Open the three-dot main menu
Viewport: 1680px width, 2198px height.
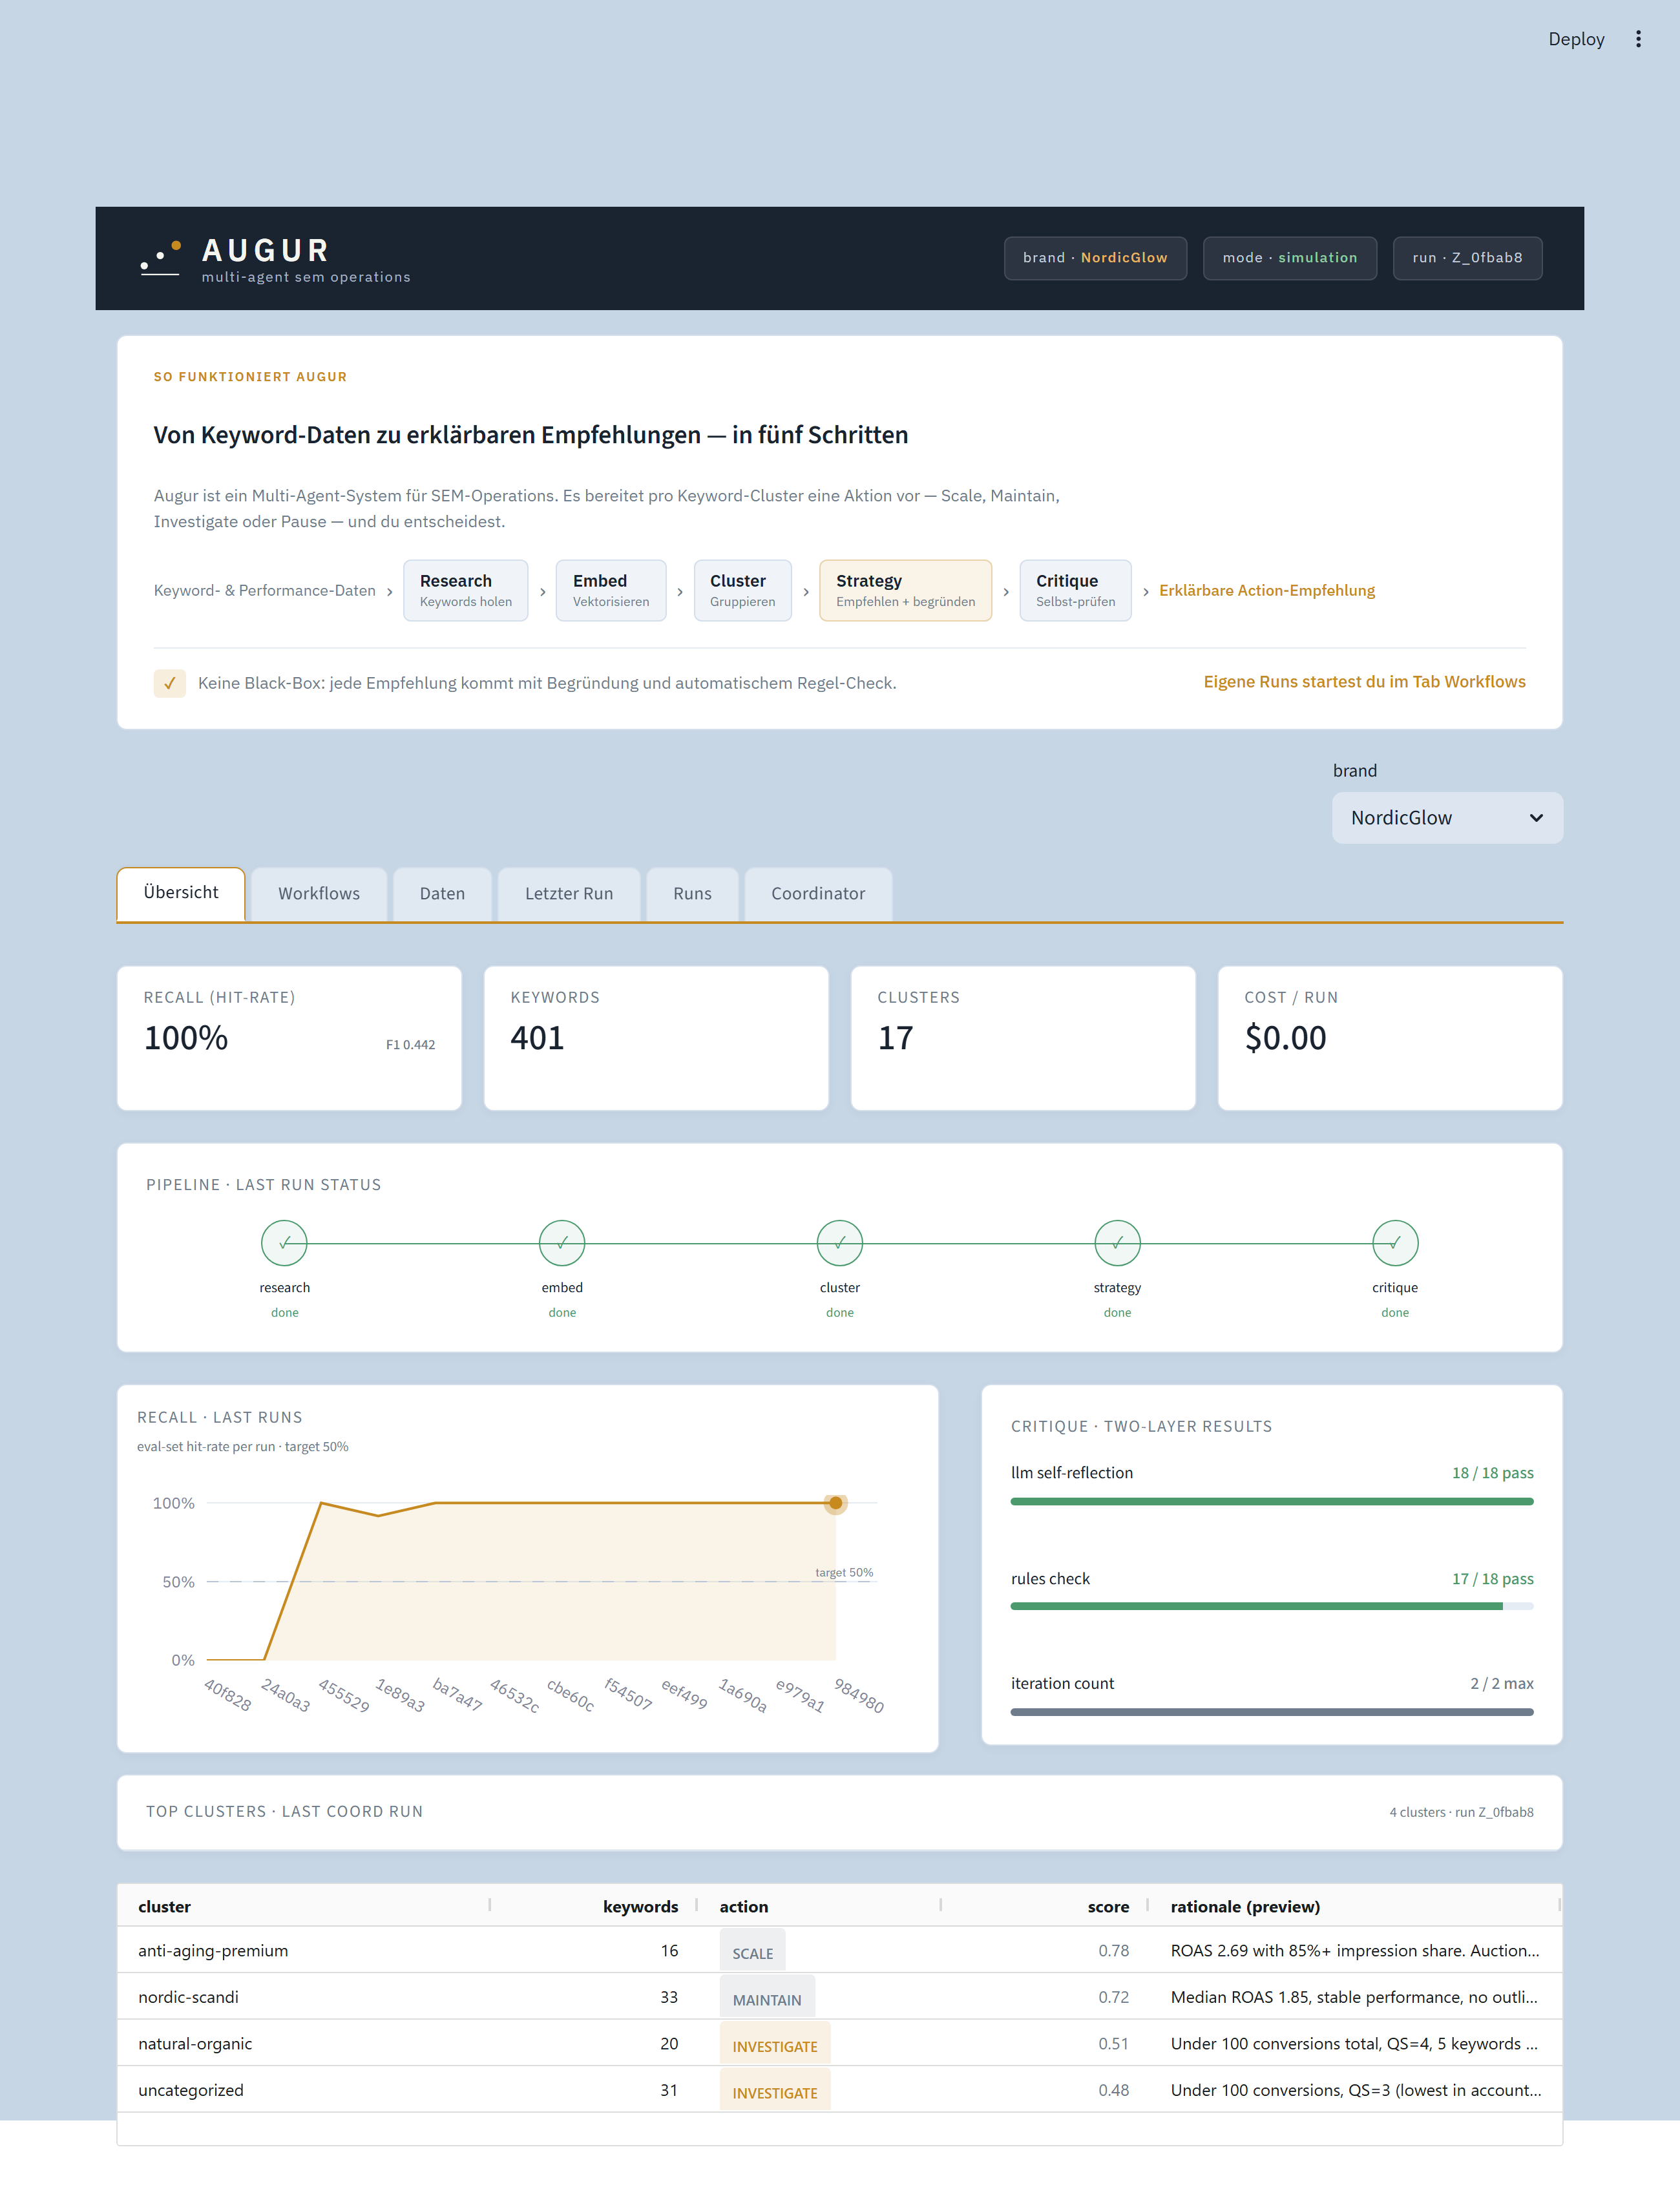[x=1638, y=39]
